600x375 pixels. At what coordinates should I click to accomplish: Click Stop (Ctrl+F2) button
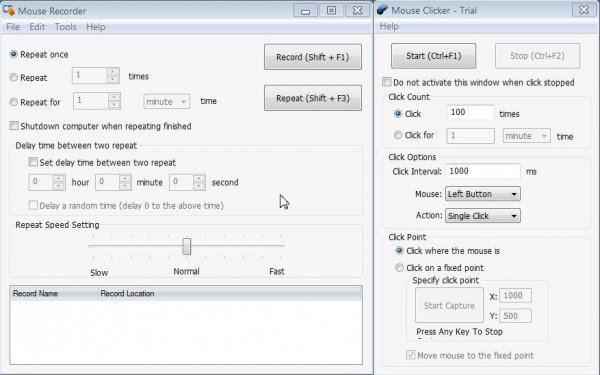(537, 56)
